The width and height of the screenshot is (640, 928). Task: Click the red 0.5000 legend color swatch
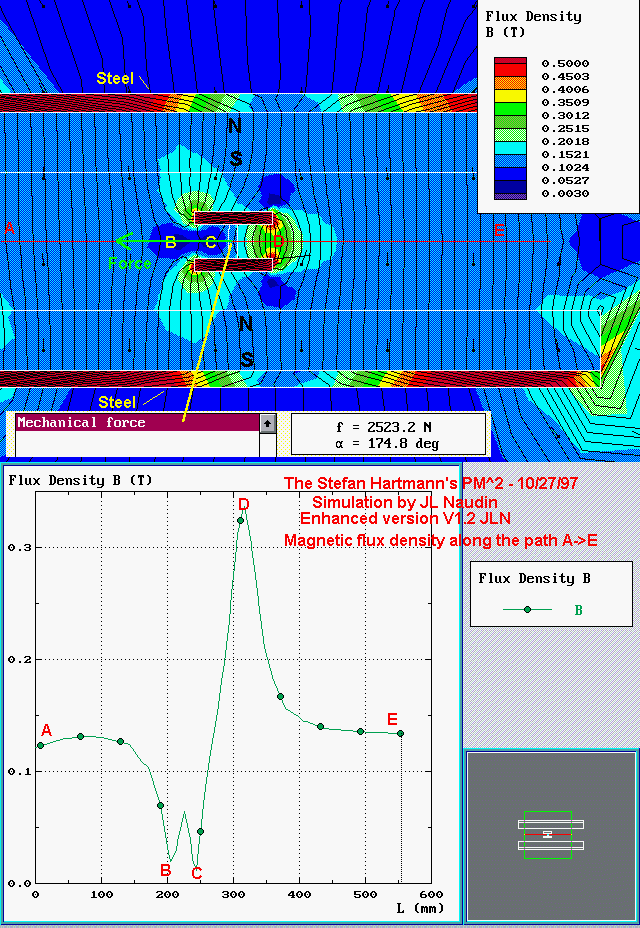pos(510,64)
